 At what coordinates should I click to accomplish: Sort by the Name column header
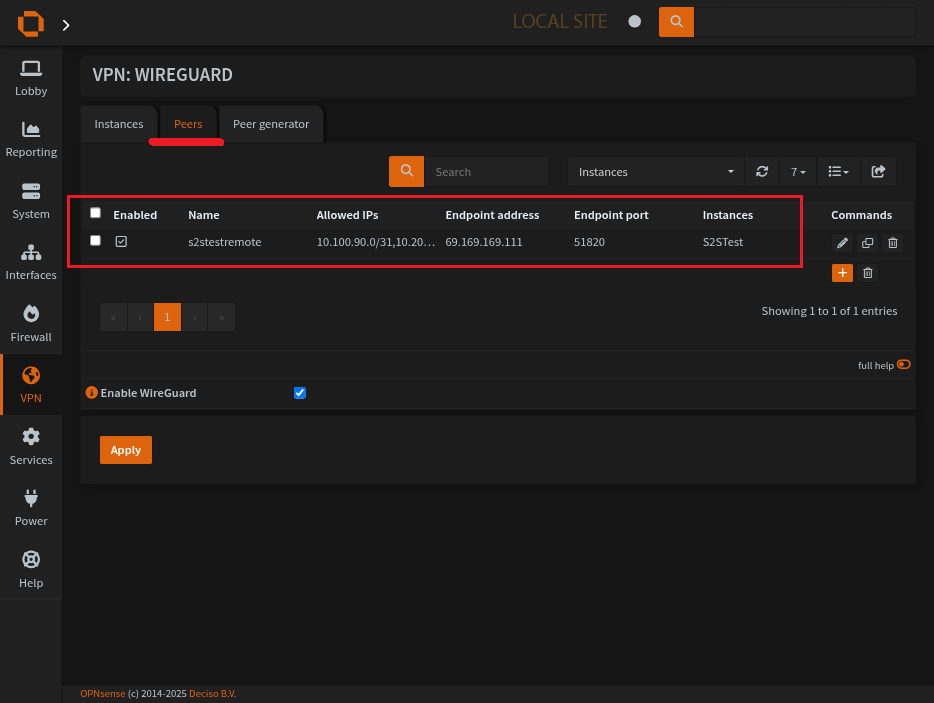[204, 215]
